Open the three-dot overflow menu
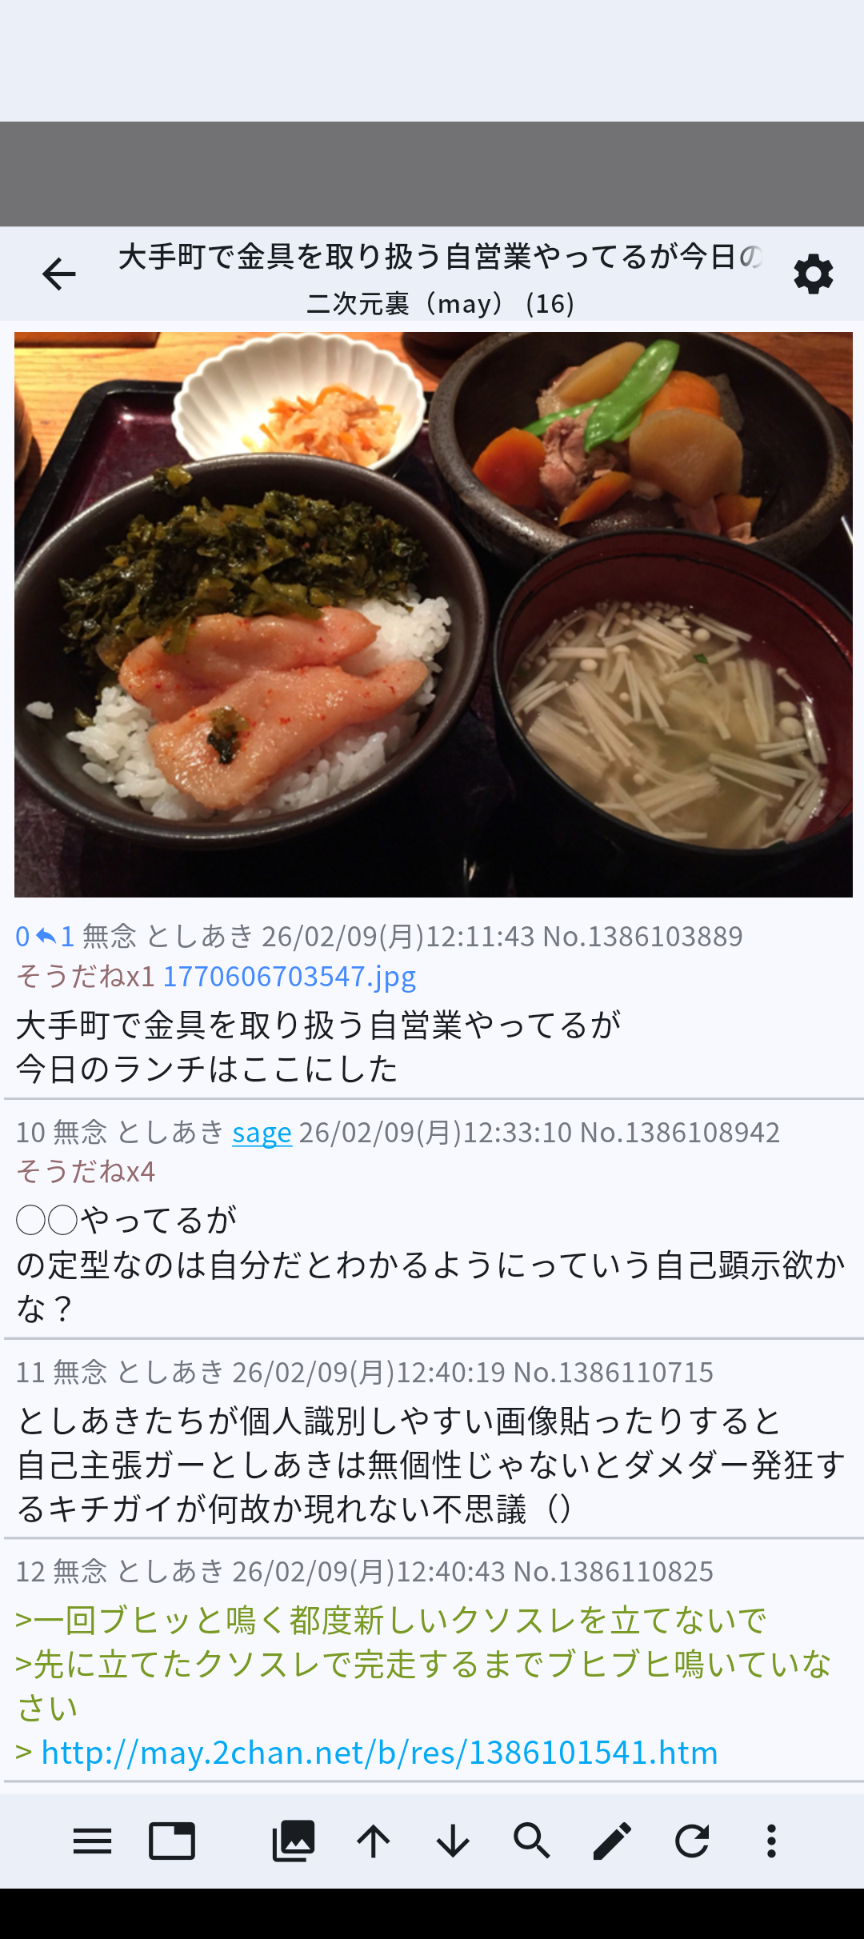 [771, 1841]
